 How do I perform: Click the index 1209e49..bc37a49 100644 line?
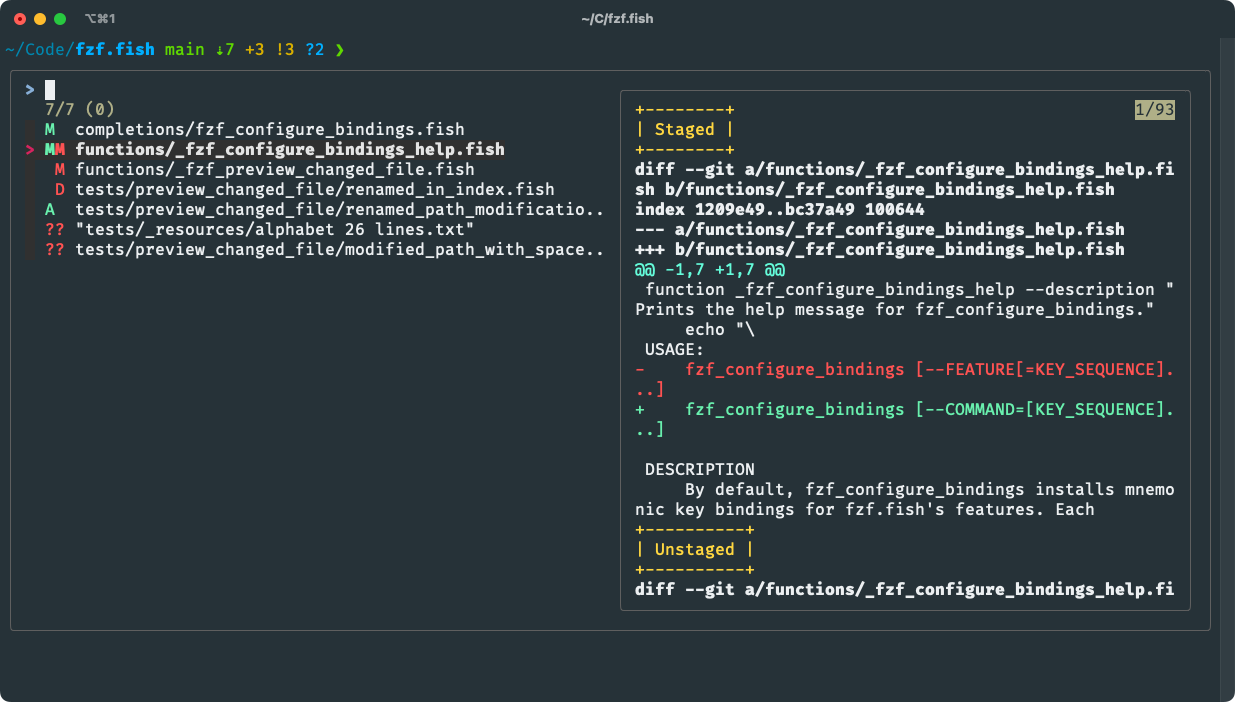click(780, 209)
